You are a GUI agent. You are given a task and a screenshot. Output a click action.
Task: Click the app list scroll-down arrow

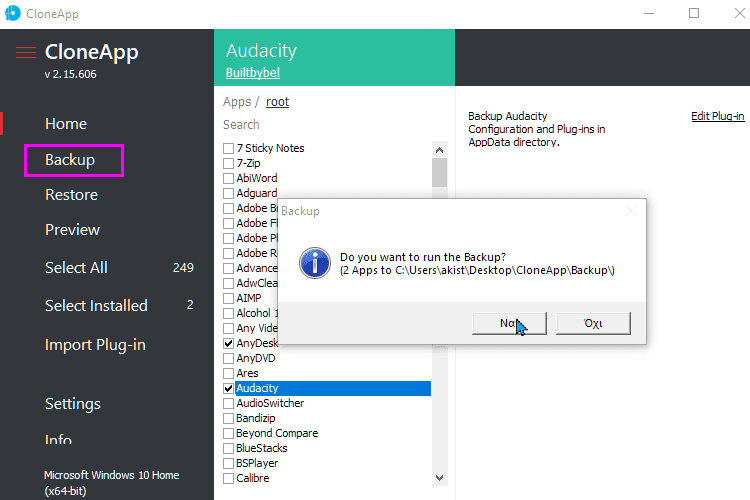tap(440, 478)
